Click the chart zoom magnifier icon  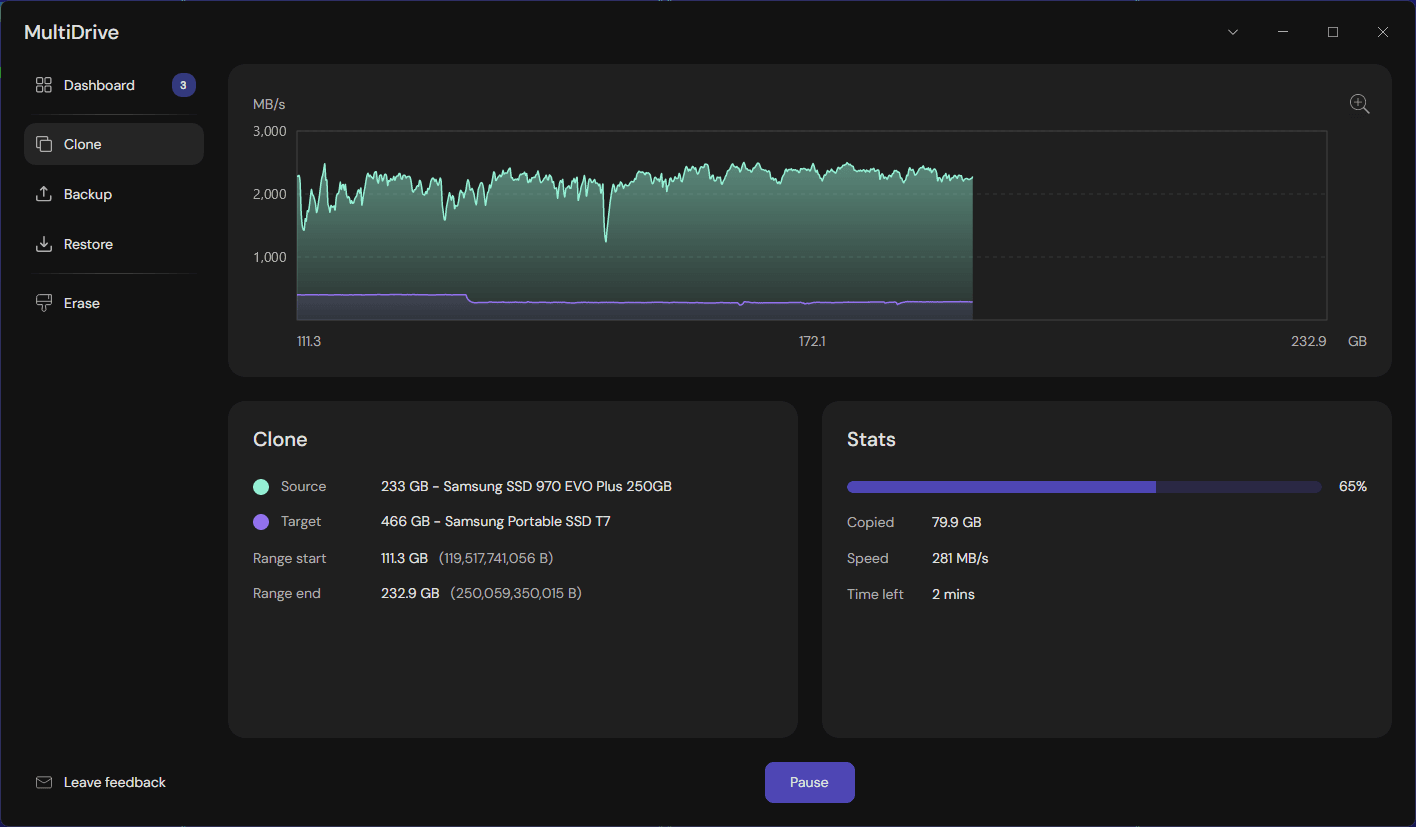pos(1359,103)
